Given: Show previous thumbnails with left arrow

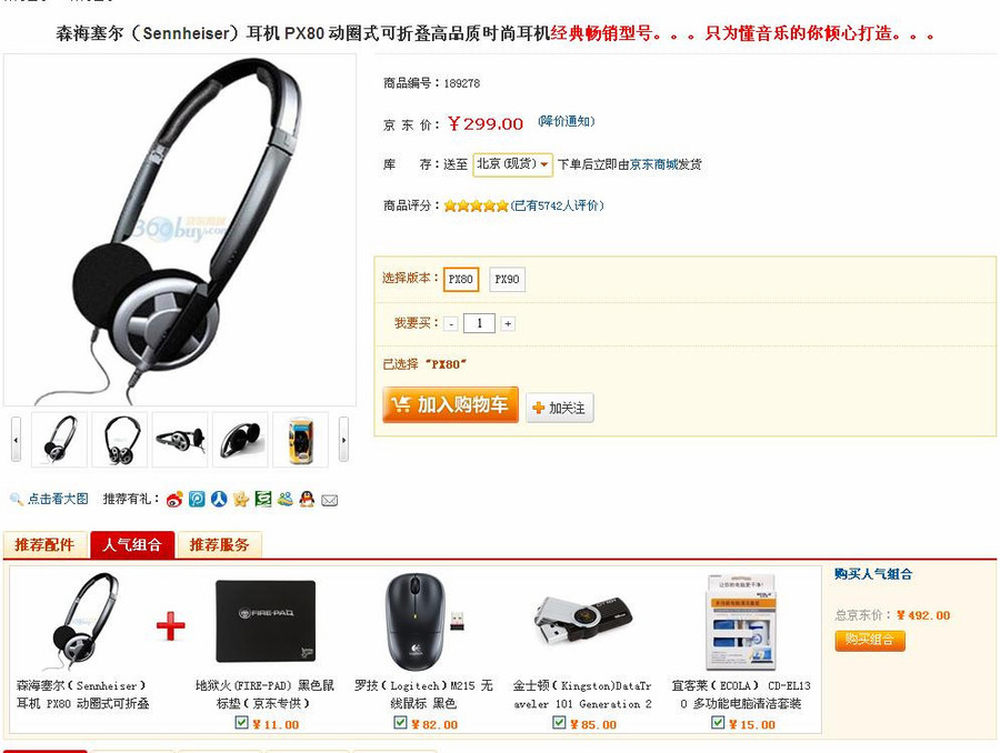Looking at the screenshot, I should [16, 440].
